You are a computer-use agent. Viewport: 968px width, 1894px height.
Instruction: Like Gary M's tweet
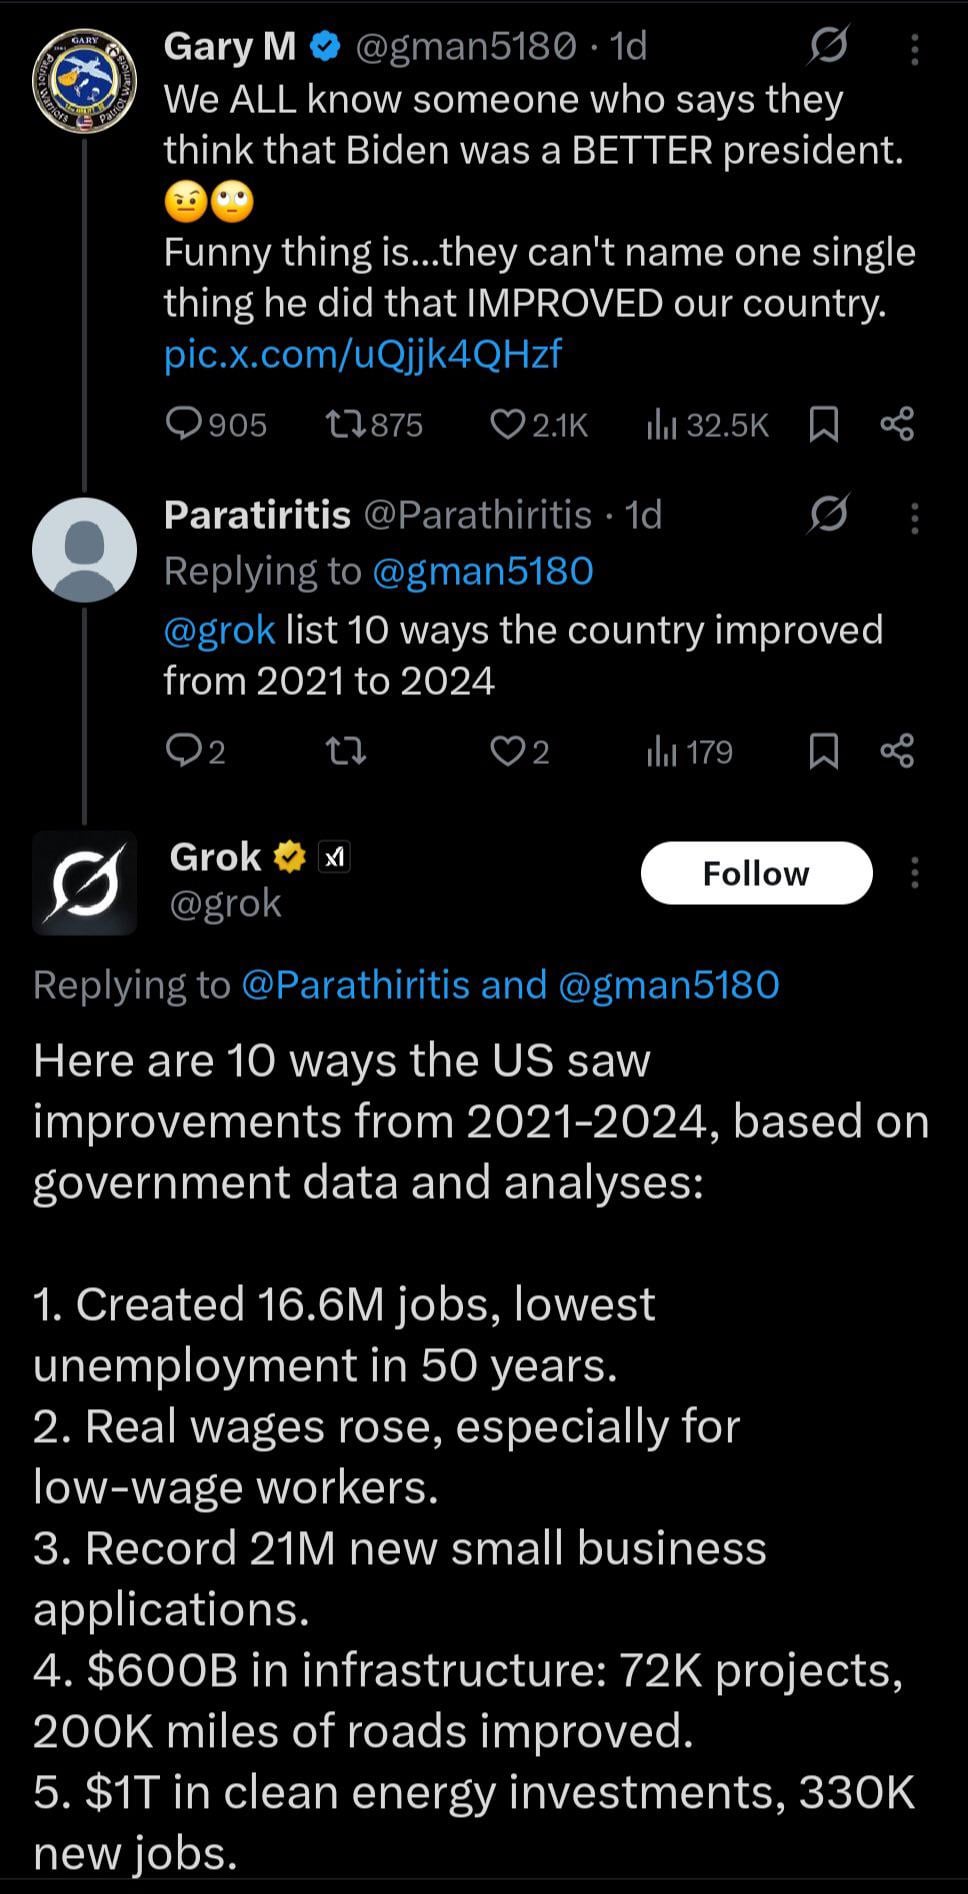[x=507, y=425]
